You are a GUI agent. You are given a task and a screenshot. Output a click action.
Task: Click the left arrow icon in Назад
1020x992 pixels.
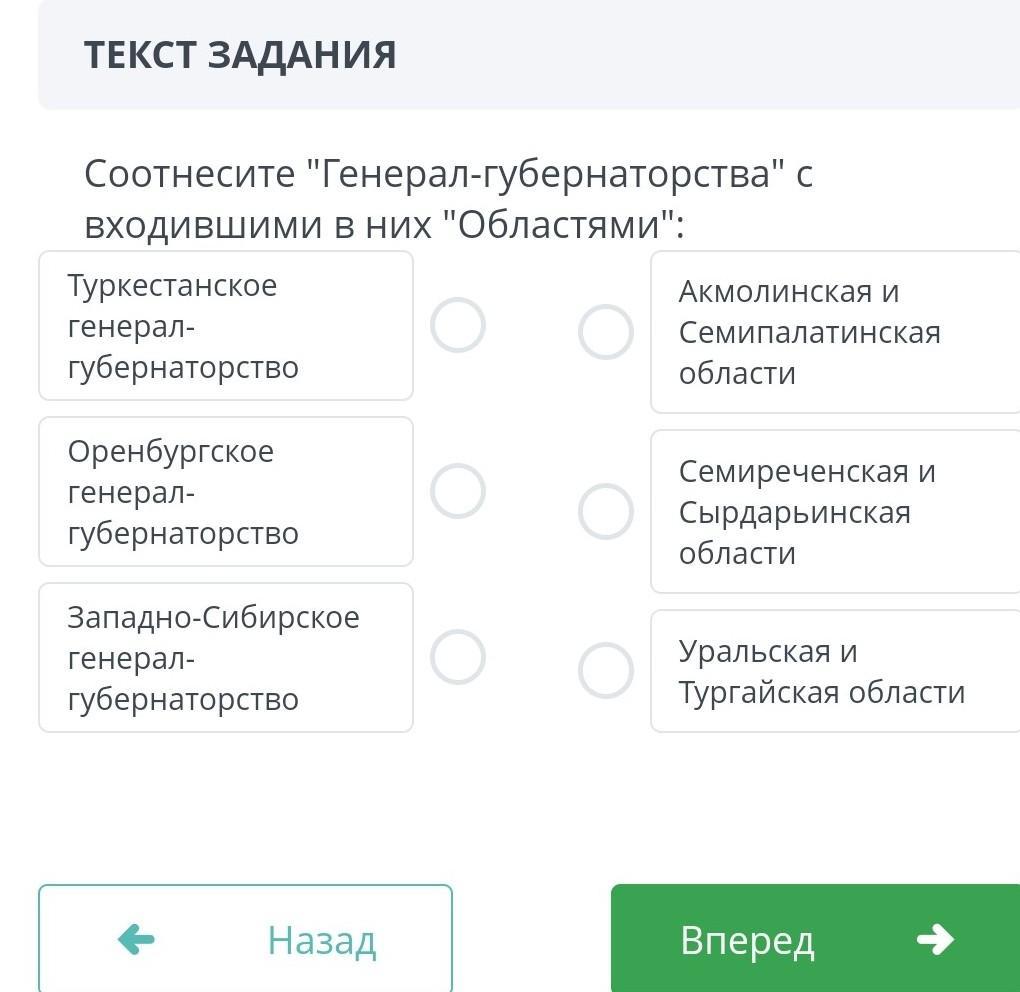click(x=136, y=940)
